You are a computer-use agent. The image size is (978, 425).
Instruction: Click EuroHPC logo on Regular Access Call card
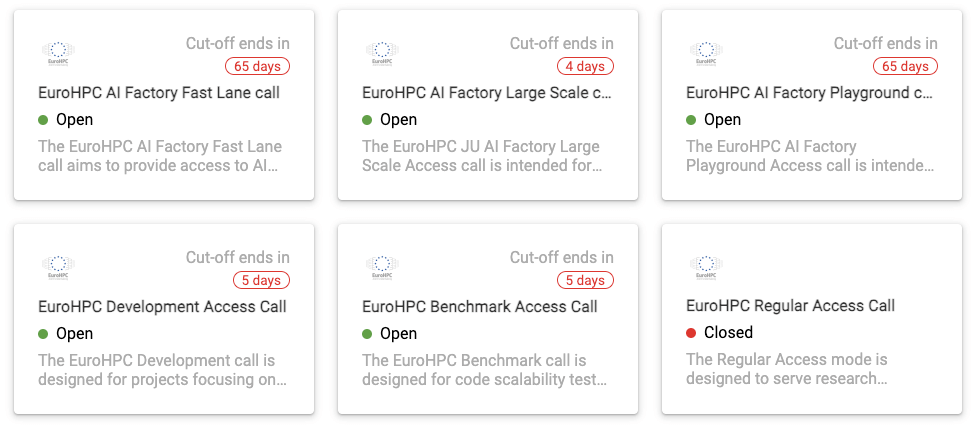707,265
